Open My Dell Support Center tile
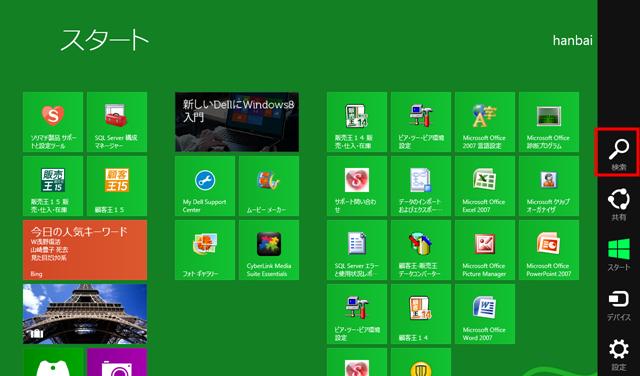This screenshot has height=376, width=640. (205, 186)
